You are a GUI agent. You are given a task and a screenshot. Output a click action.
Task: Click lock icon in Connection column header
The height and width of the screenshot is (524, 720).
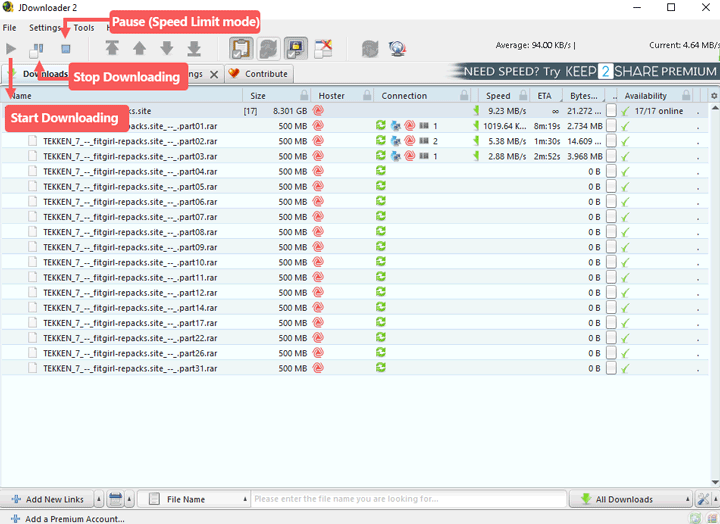tap(464, 95)
